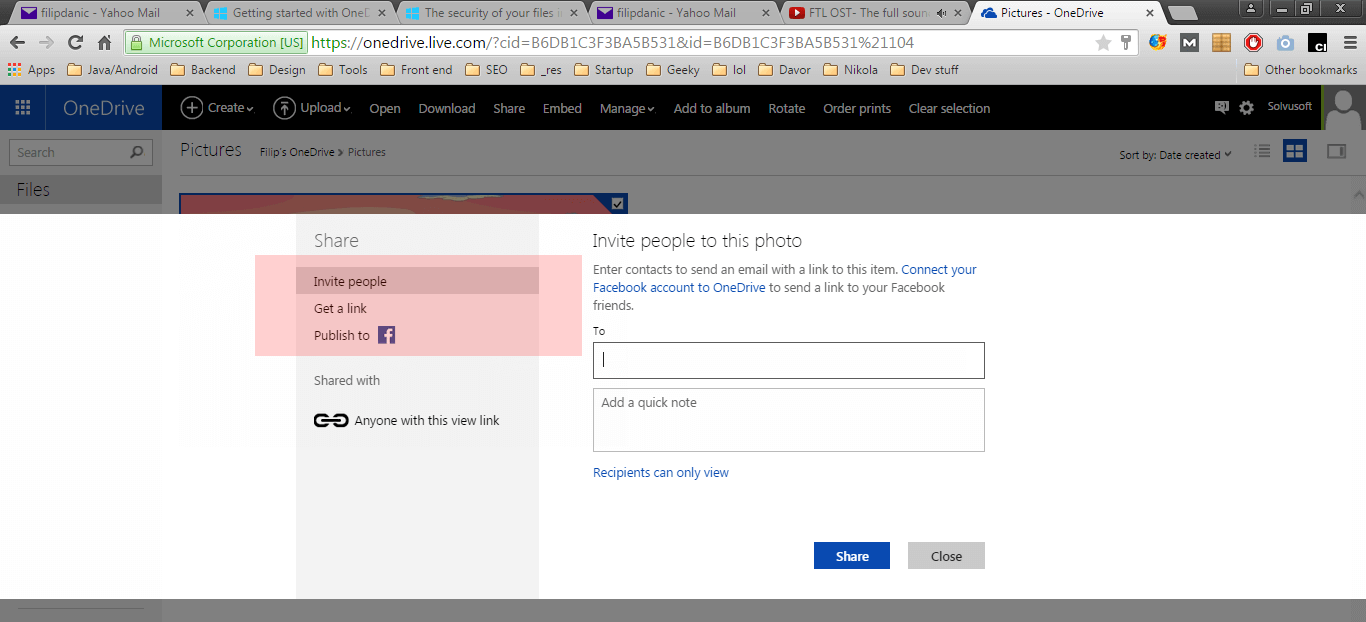Click Chrome's back arrow

coord(17,43)
